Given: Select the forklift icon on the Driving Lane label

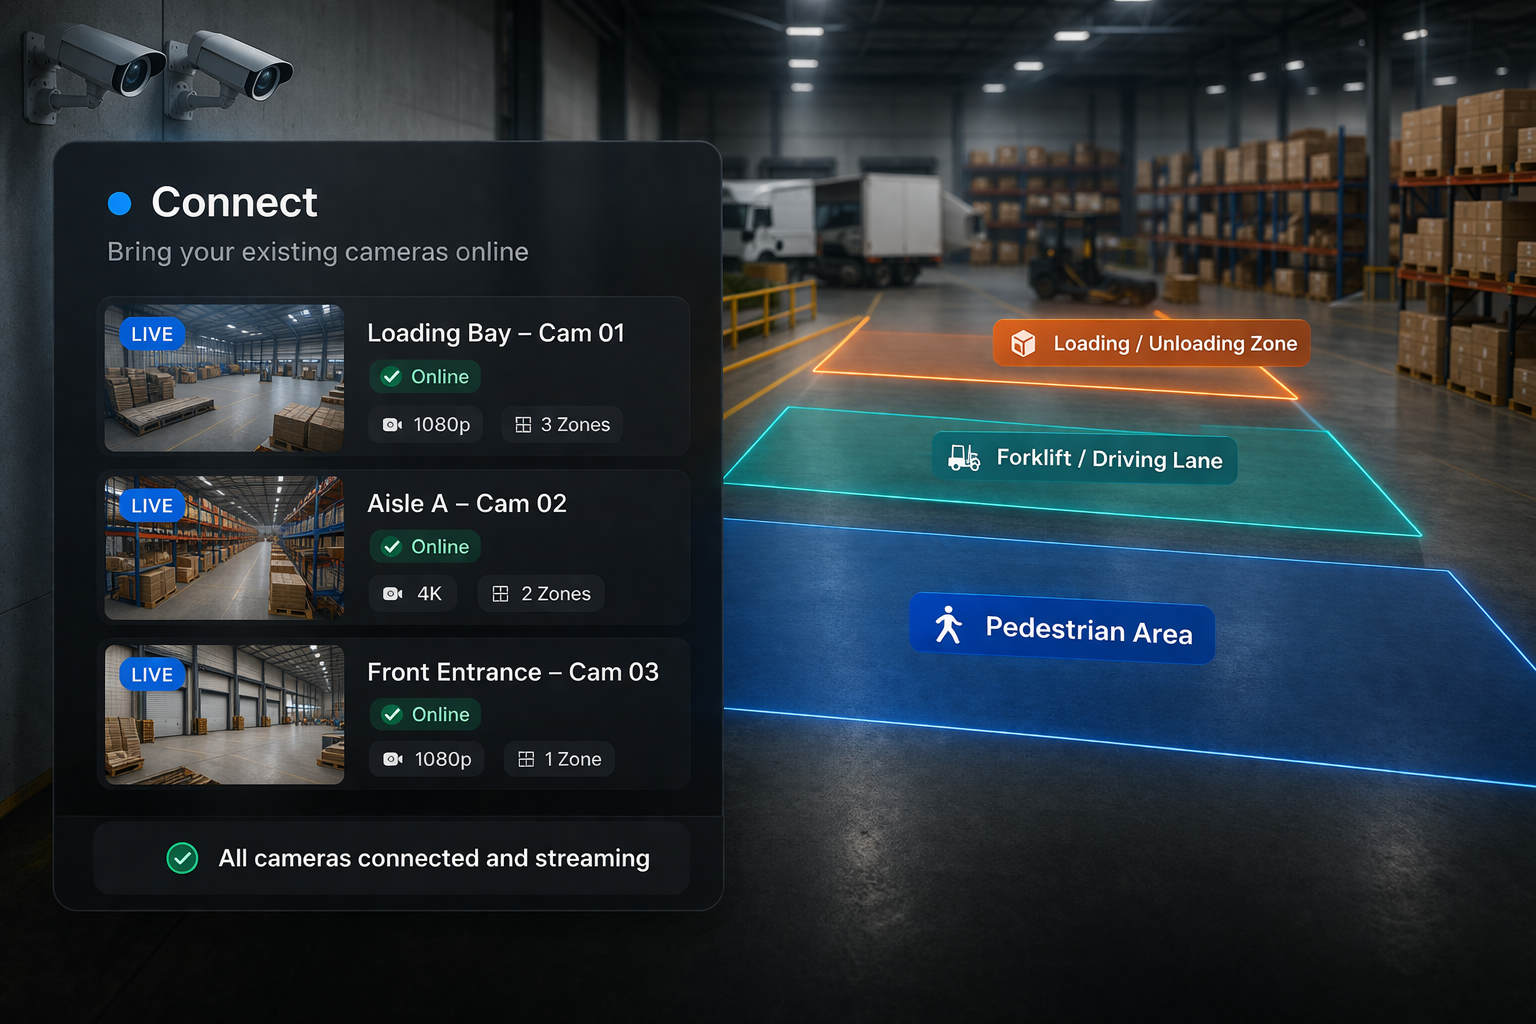Looking at the screenshot, I should pyautogui.click(x=962, y=459).
